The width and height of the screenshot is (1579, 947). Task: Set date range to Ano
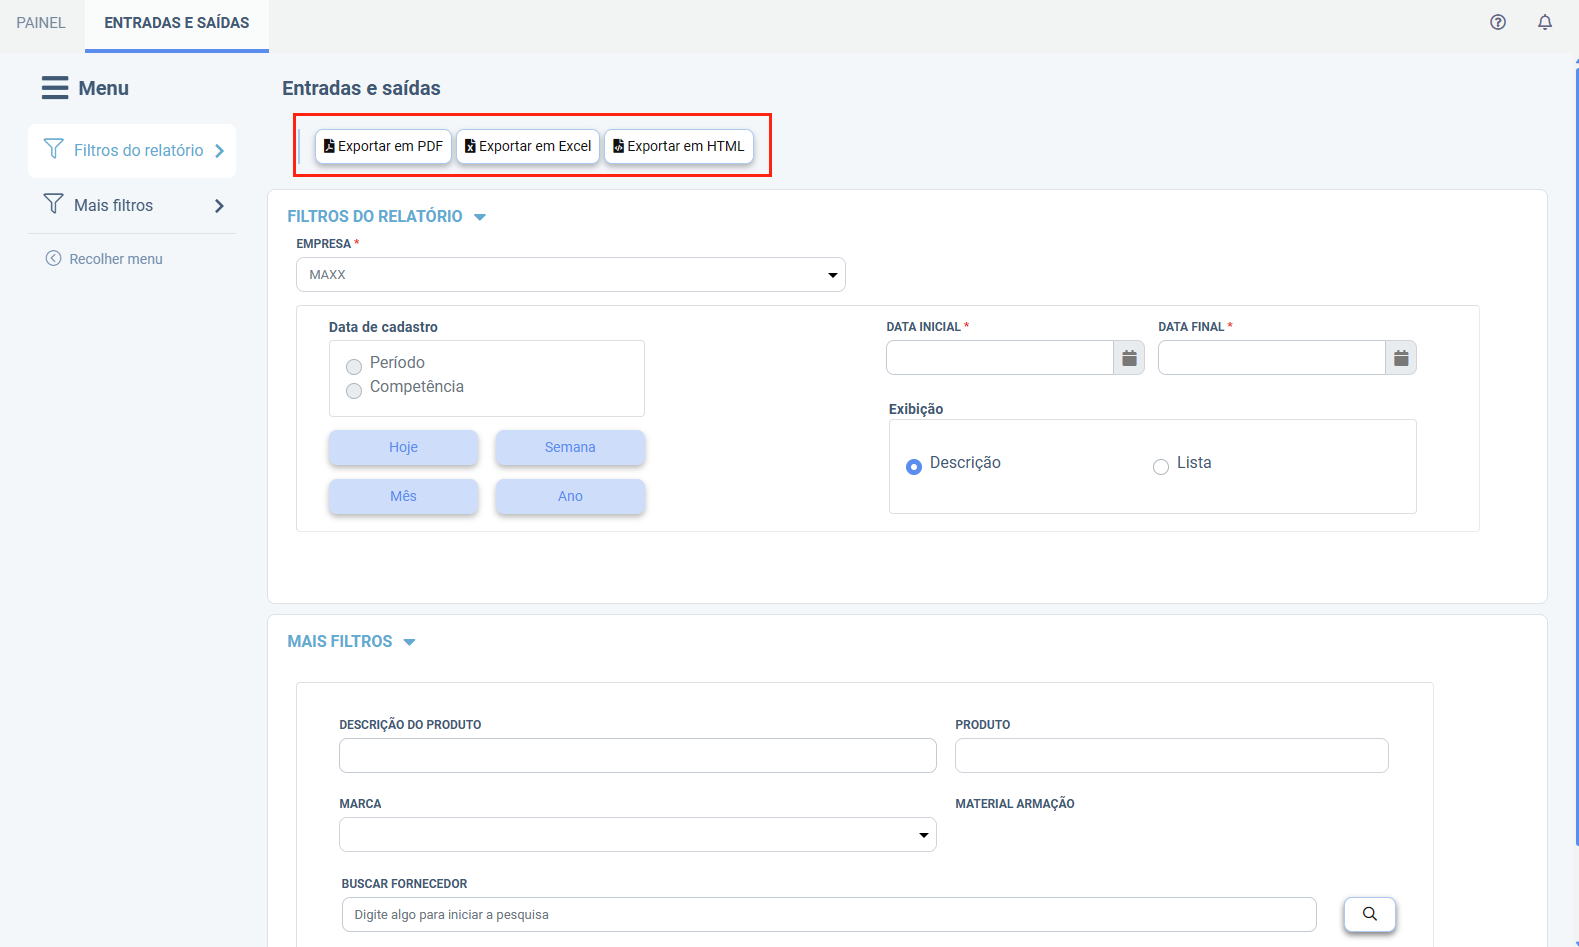(x=570, y=496)
